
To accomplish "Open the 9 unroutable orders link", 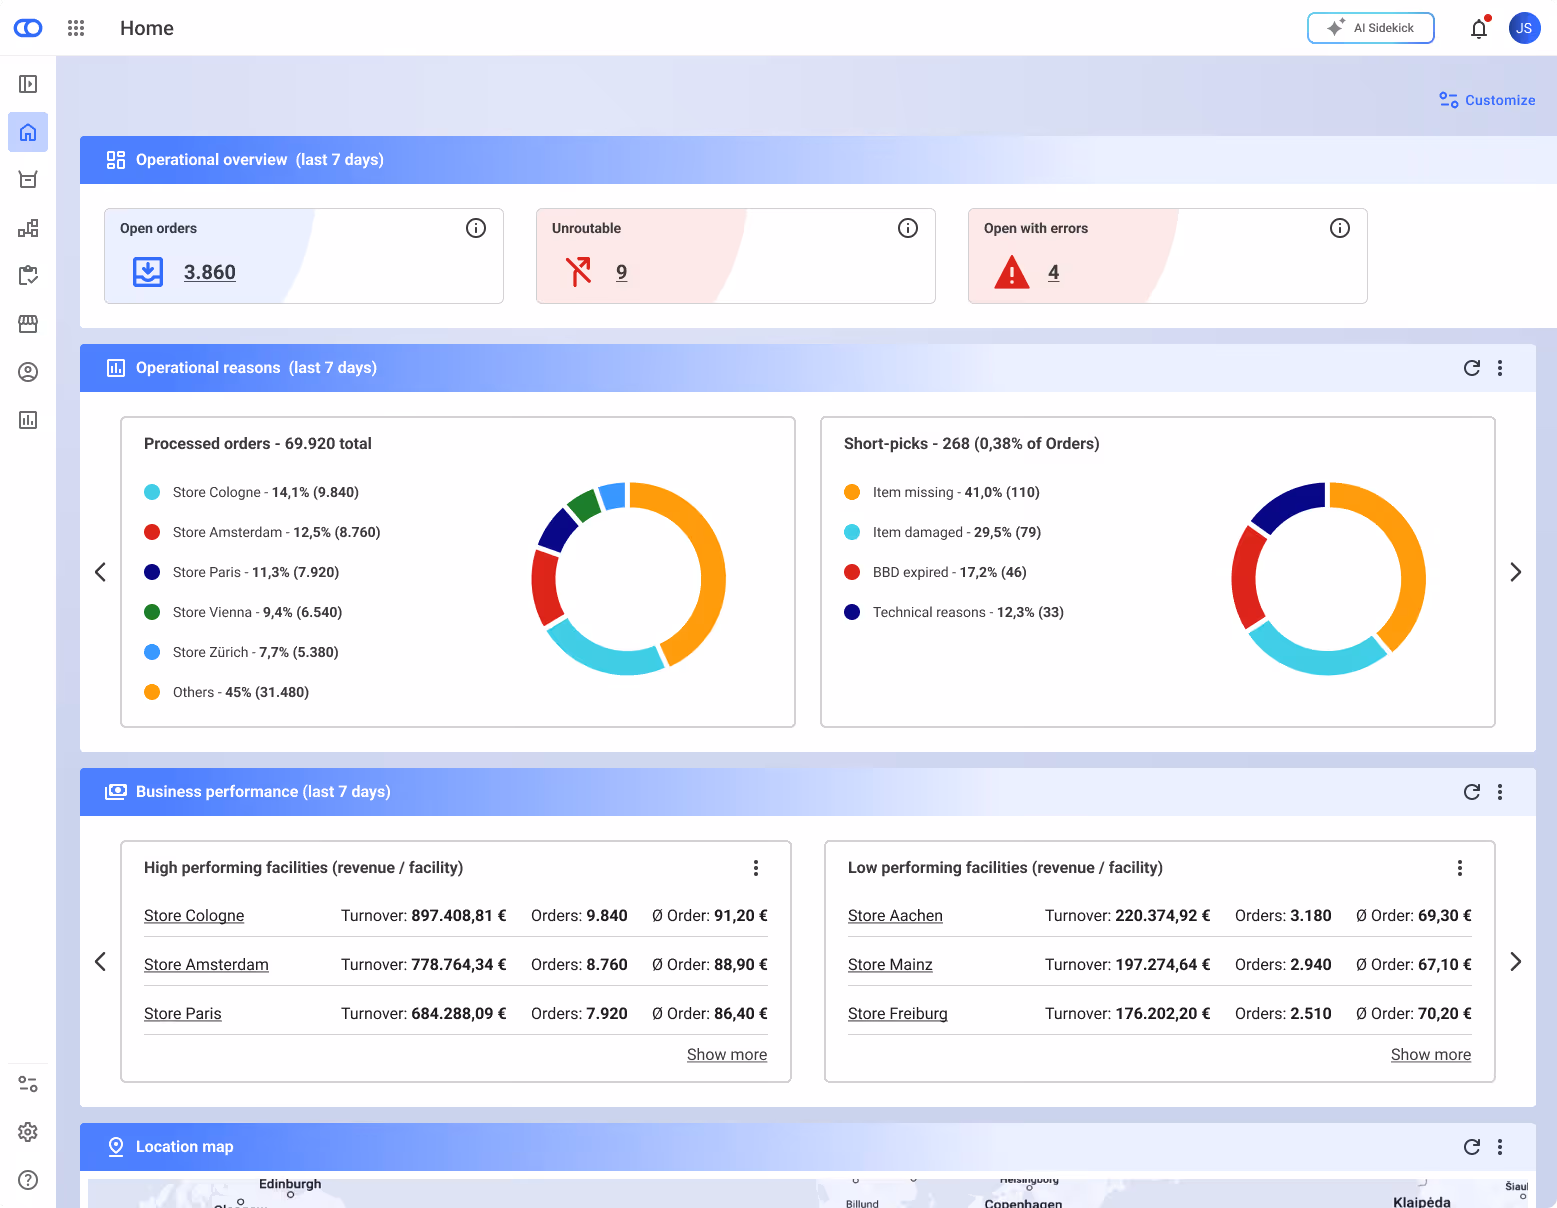I will (x=622, y=272).
